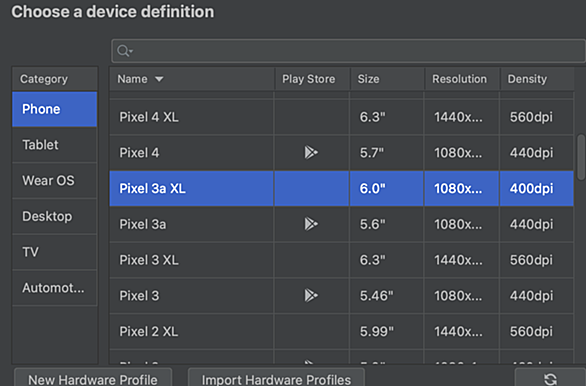Click the 560dpi cell in Pixel 2 XL row
This screenshot has width=586, height=386.
point(537,331)
